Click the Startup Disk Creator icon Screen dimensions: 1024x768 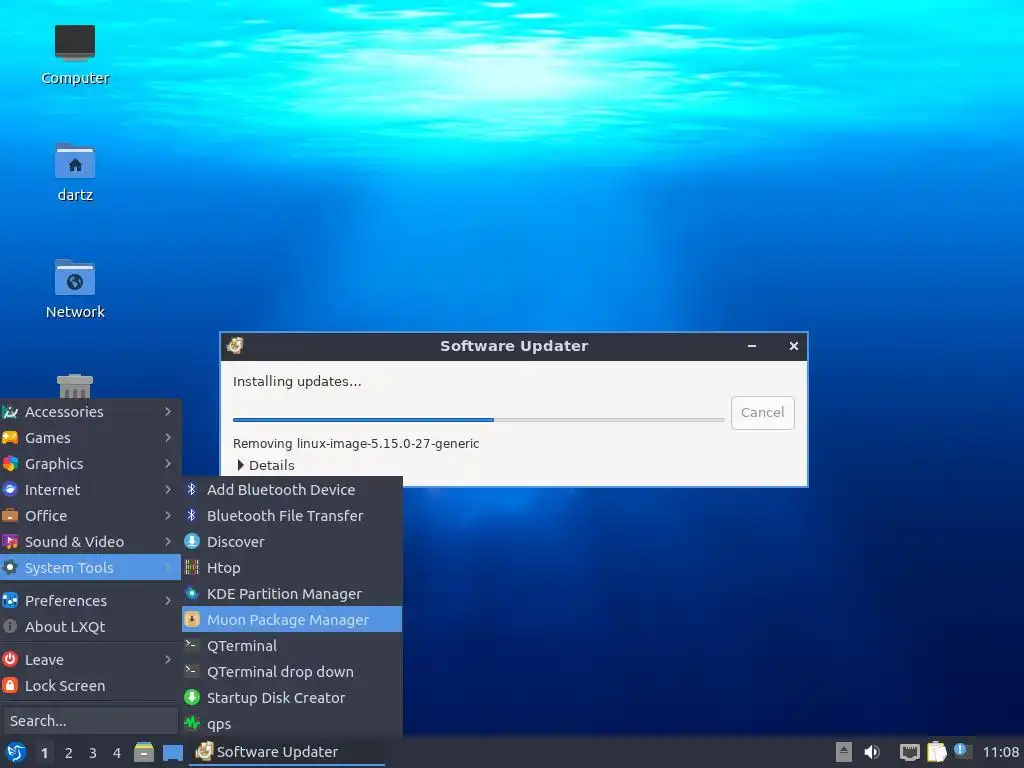coord(191,697)
